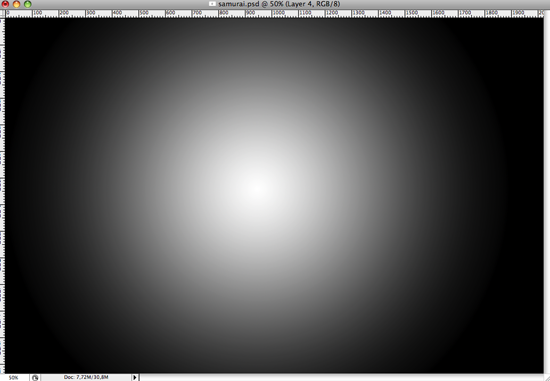Screen dimensions: 550x381
Task: Minimize the samurai.psd window
Action: click(16, 4)
